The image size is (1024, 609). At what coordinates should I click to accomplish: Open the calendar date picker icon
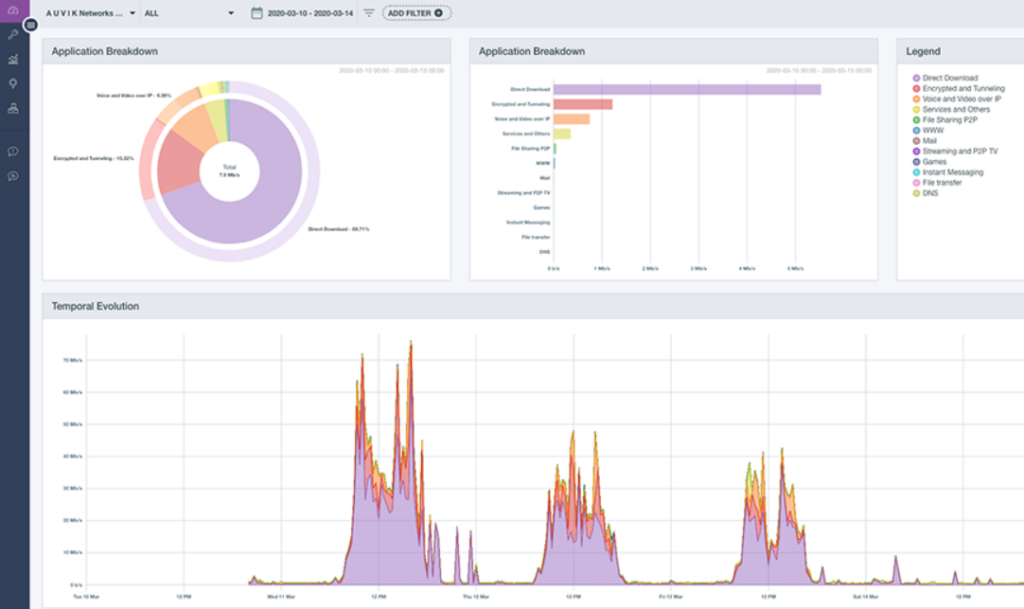[257, 13]
